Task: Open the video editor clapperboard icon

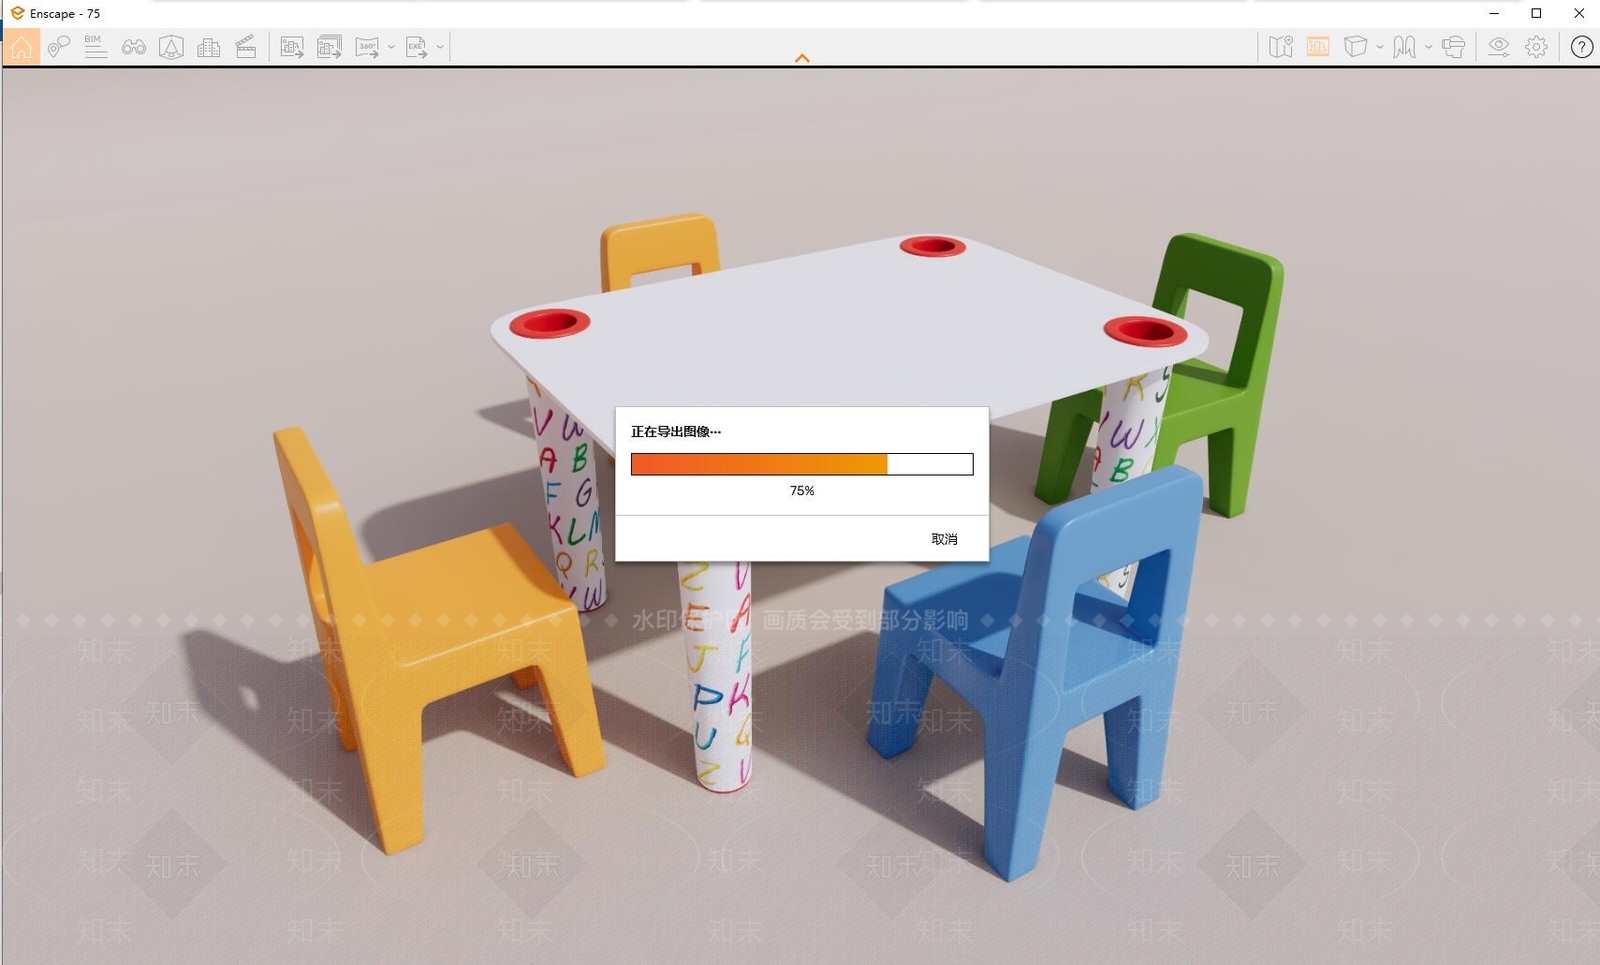Action: tap(246, 47)
